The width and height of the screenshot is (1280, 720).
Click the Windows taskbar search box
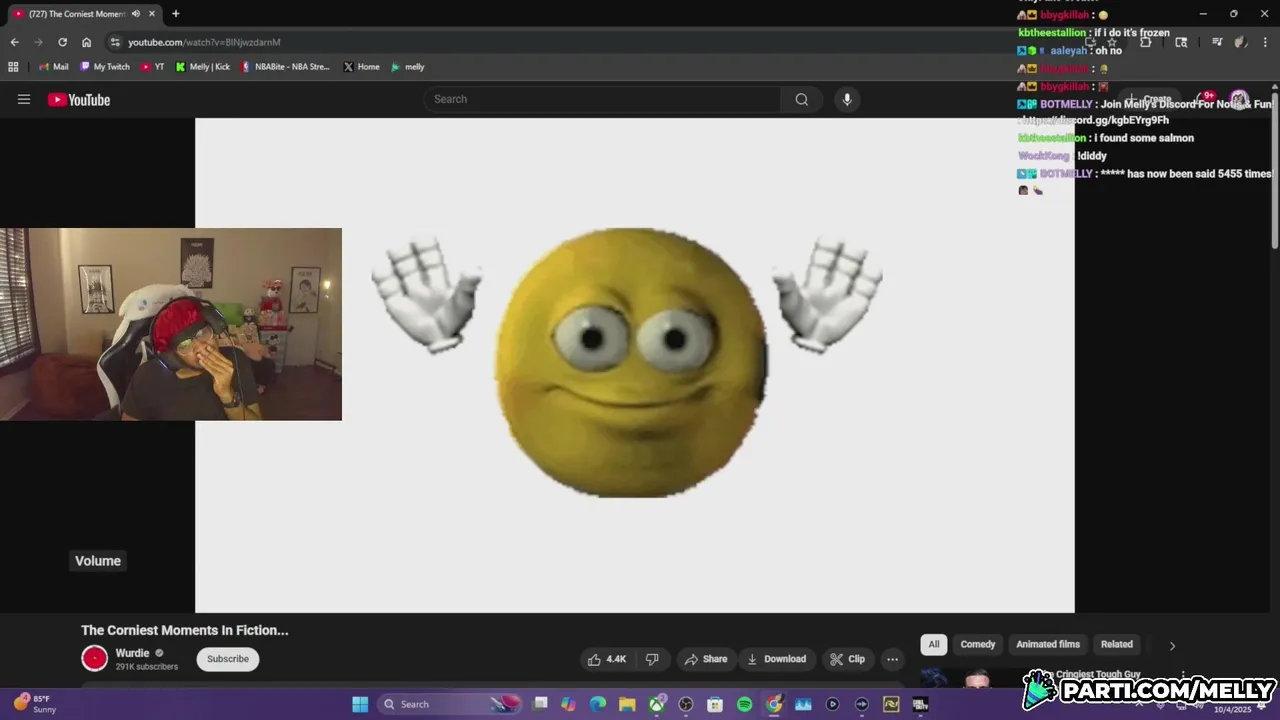(x=452, y=704)
